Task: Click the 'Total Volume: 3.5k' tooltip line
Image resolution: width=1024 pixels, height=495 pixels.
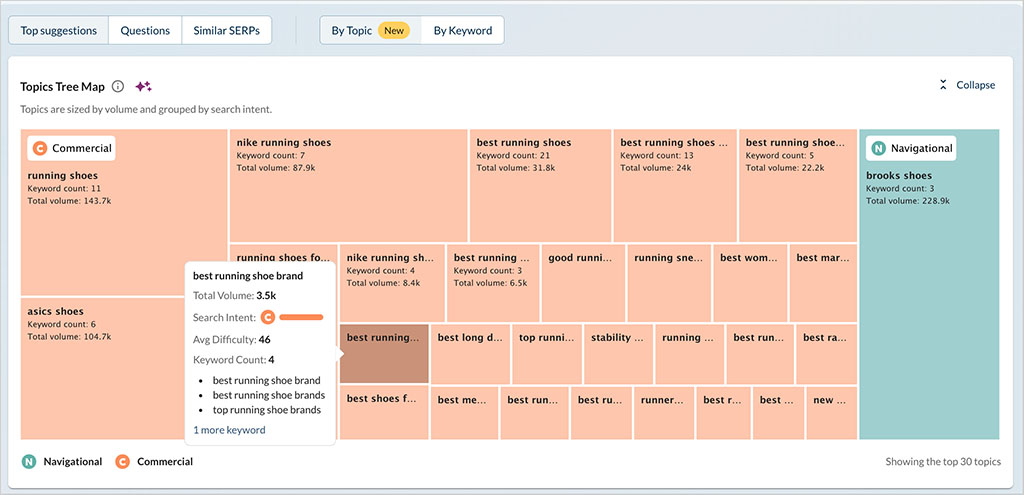Action: point(234,296)
